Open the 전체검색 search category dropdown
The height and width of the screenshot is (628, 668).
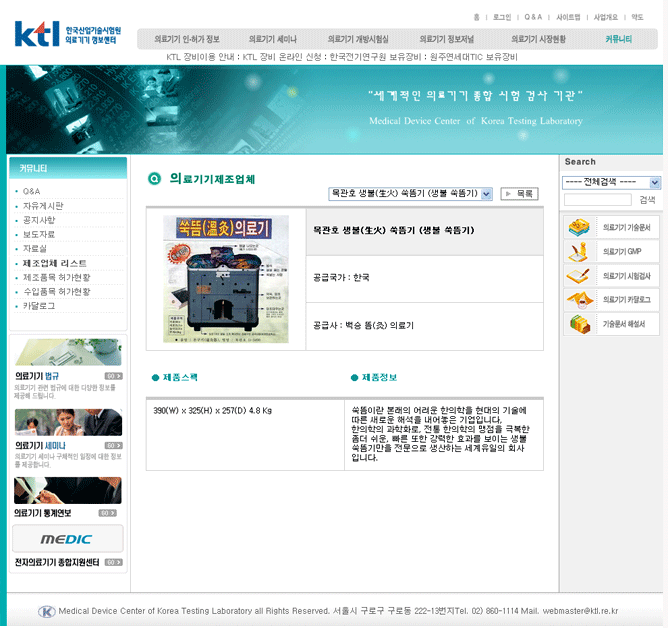[655, 183]
